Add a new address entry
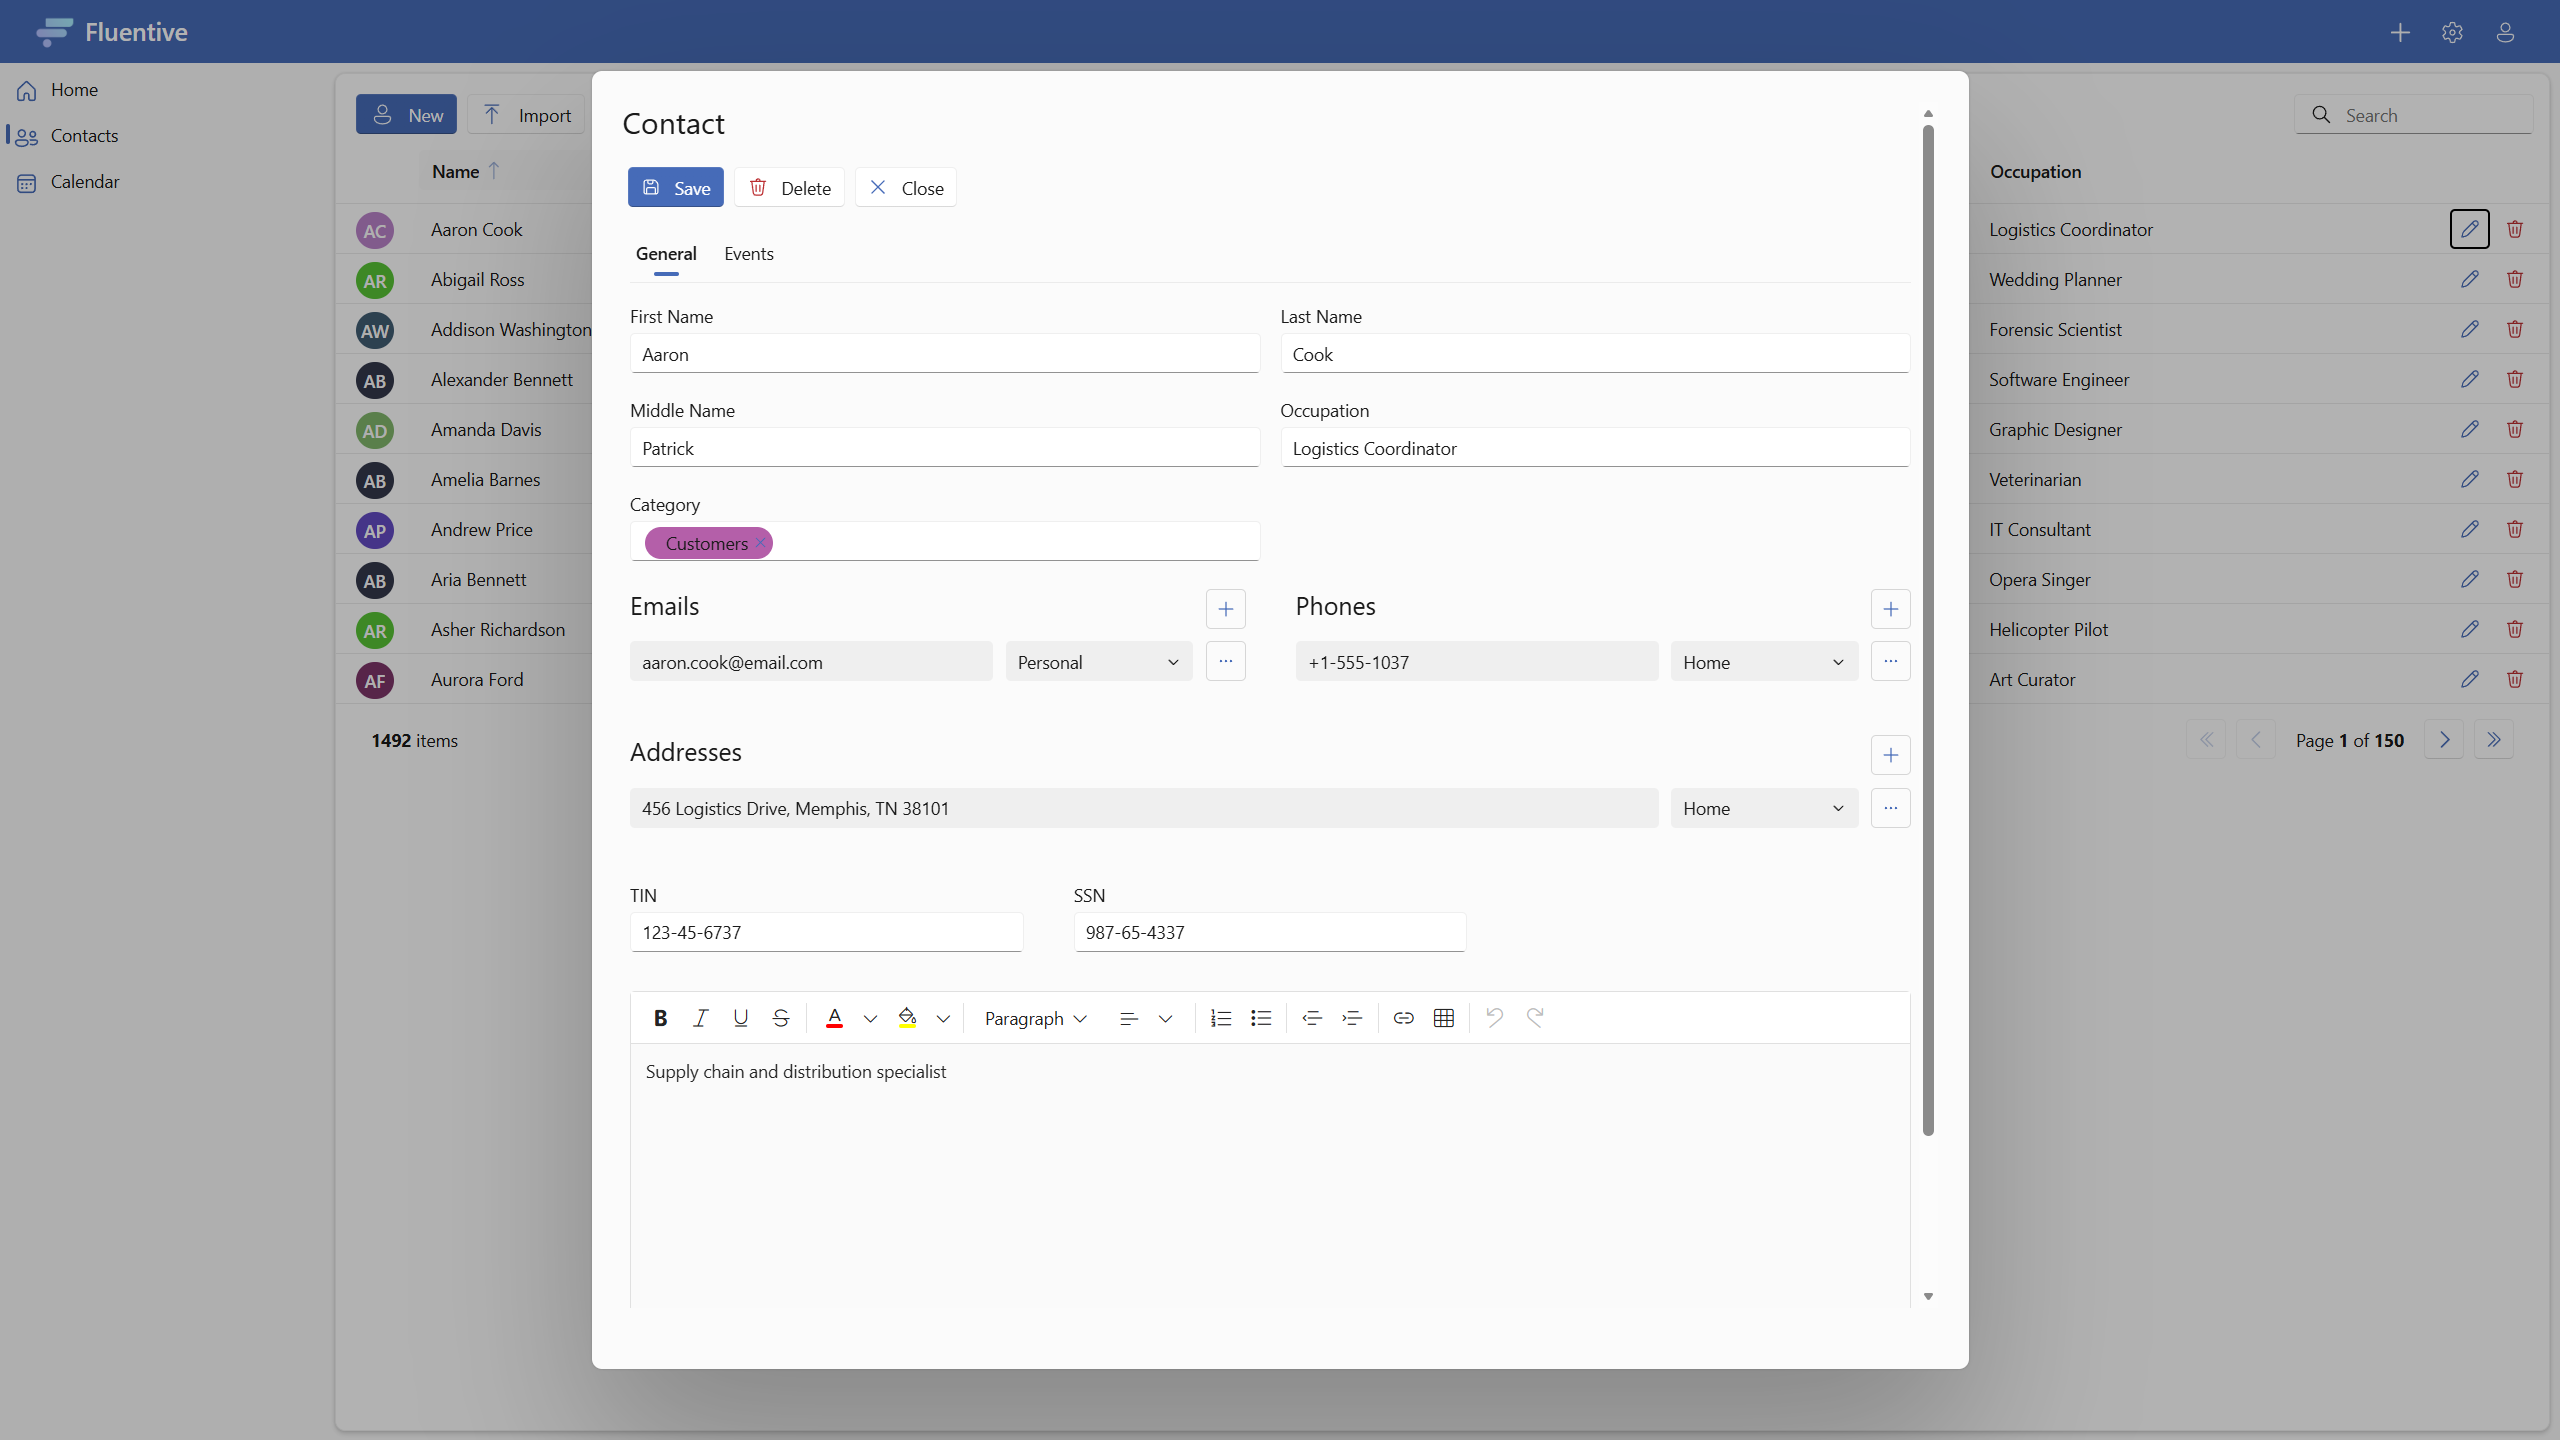This screenshot has height=1440, width=2560. pos(1890,755)
